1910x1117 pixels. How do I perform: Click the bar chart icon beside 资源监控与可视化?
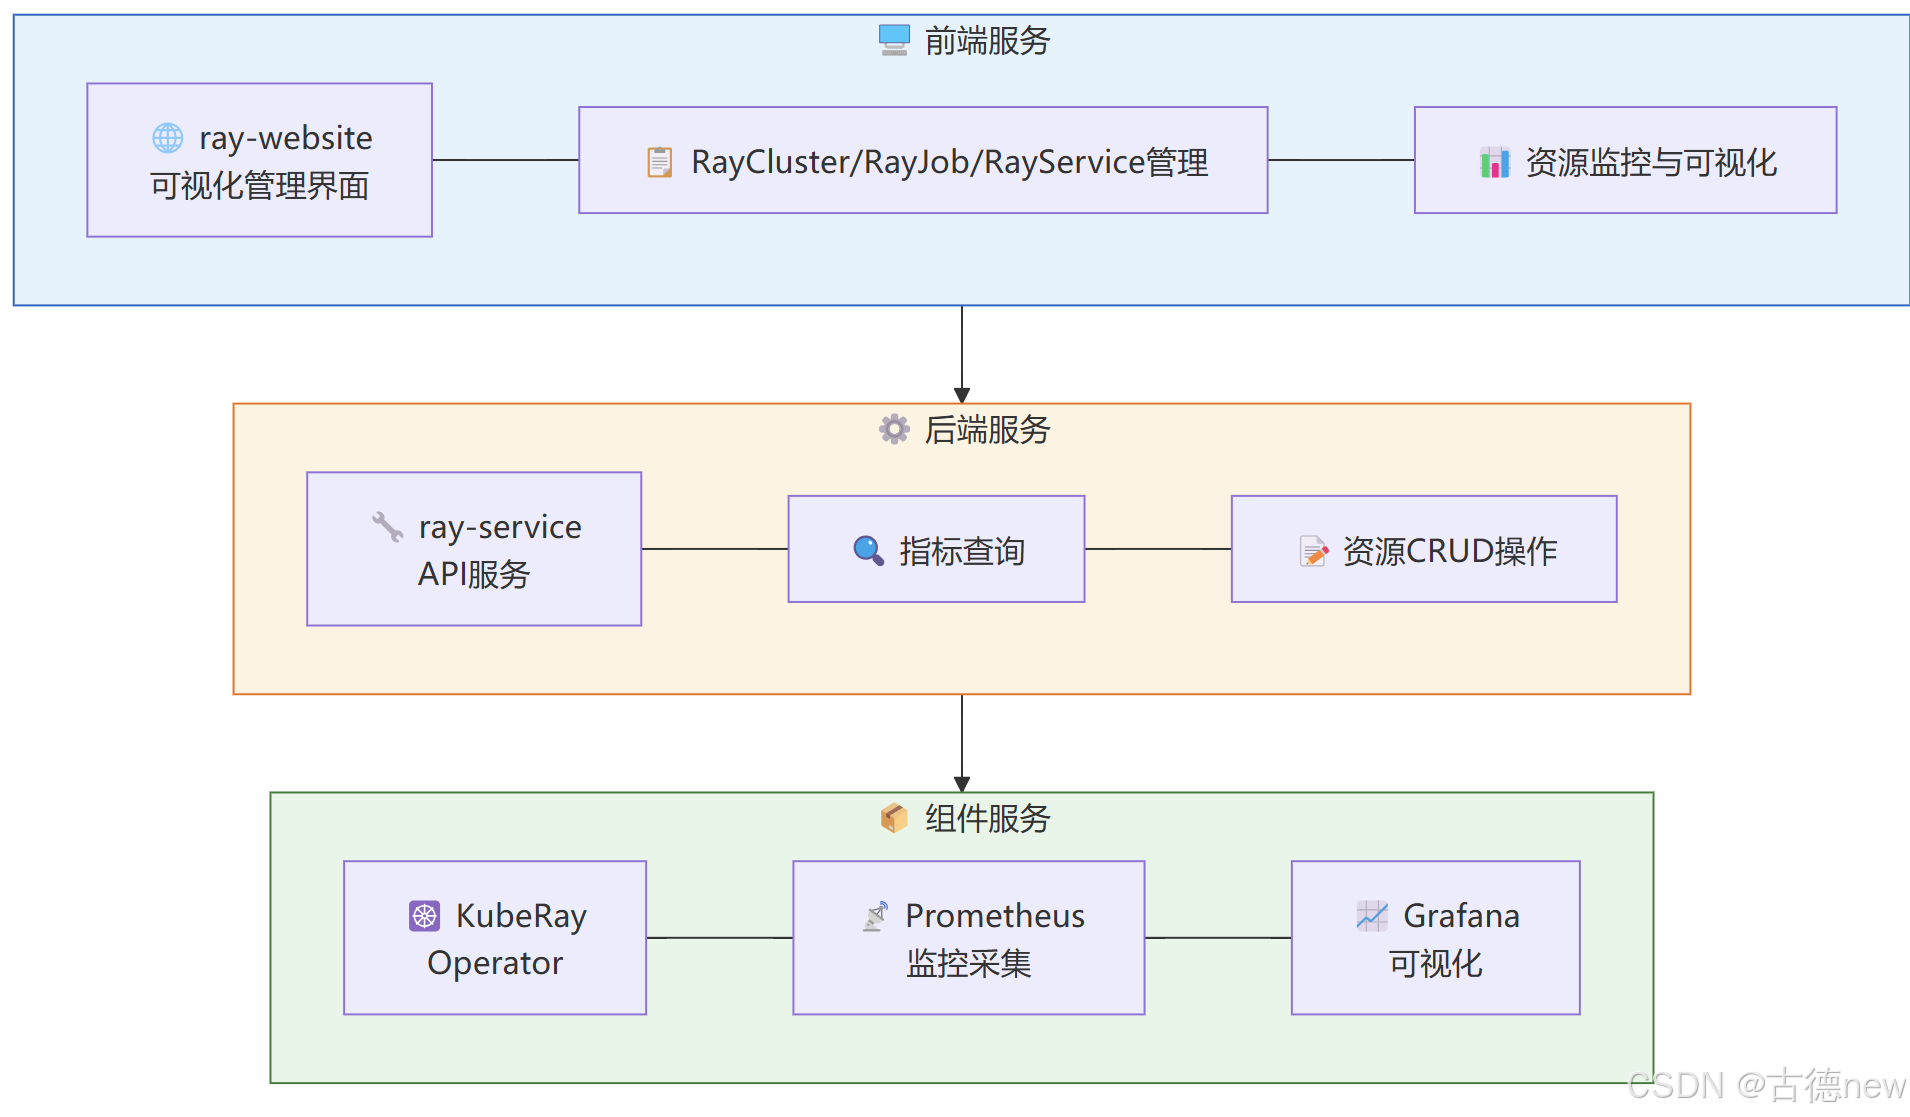click(1495, 162)
